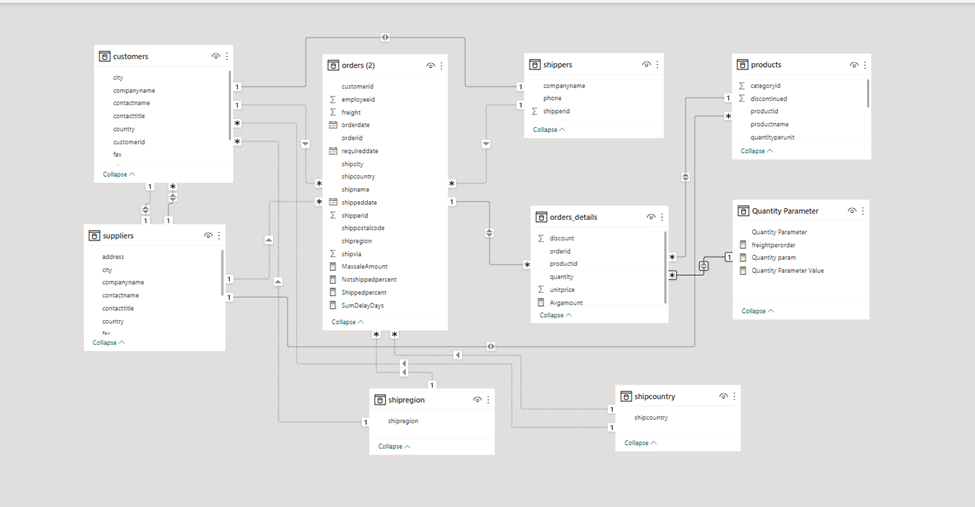
Task: Hide the suppliers table with eye icon
Action: pos(208,236)
